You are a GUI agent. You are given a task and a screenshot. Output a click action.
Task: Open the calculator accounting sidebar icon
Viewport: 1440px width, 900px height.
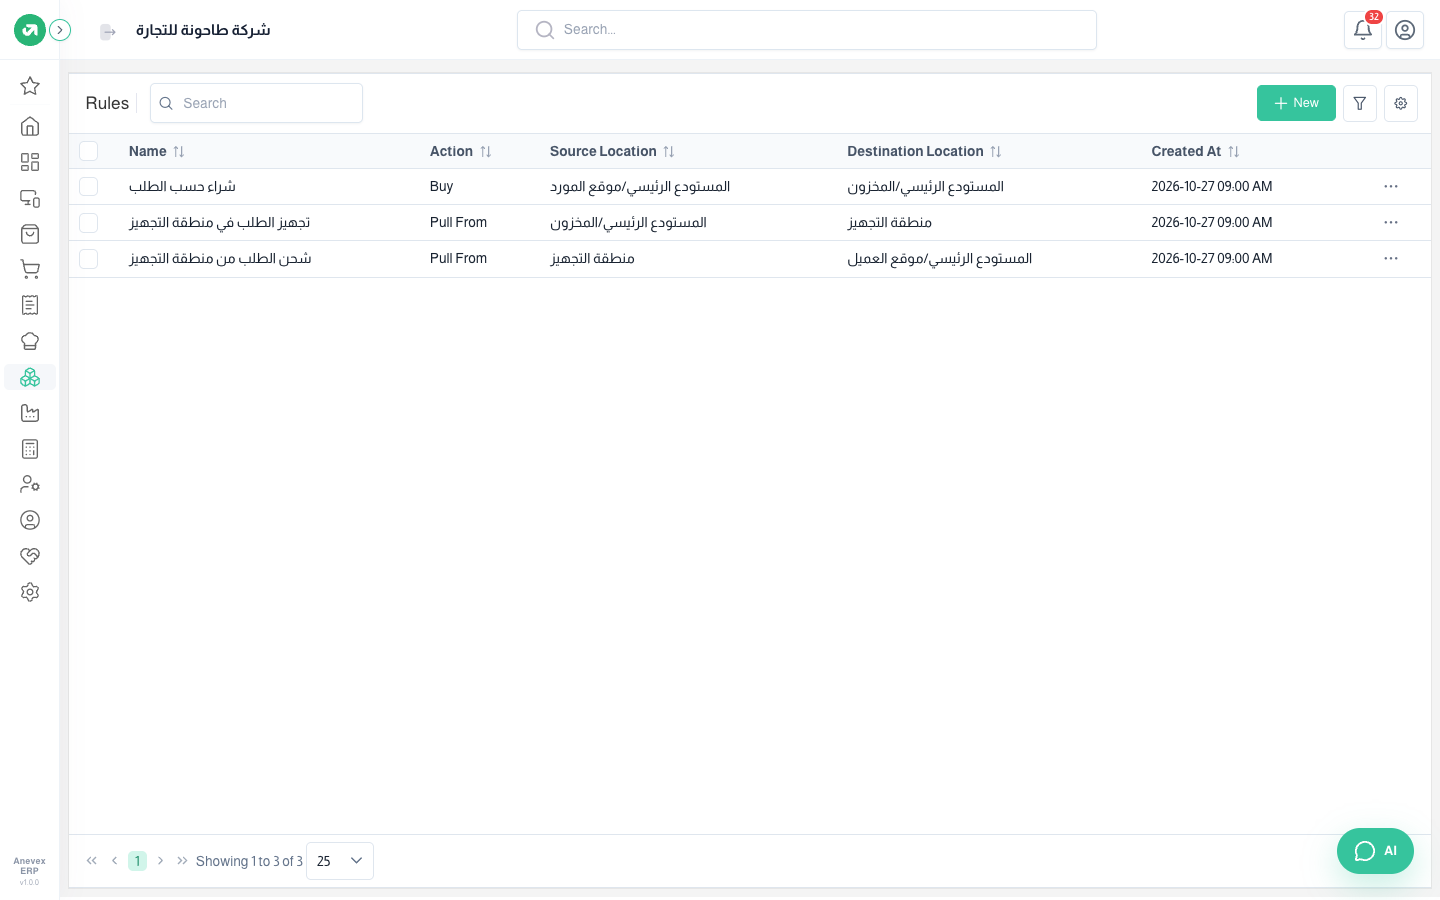click(x=30, y=449)
